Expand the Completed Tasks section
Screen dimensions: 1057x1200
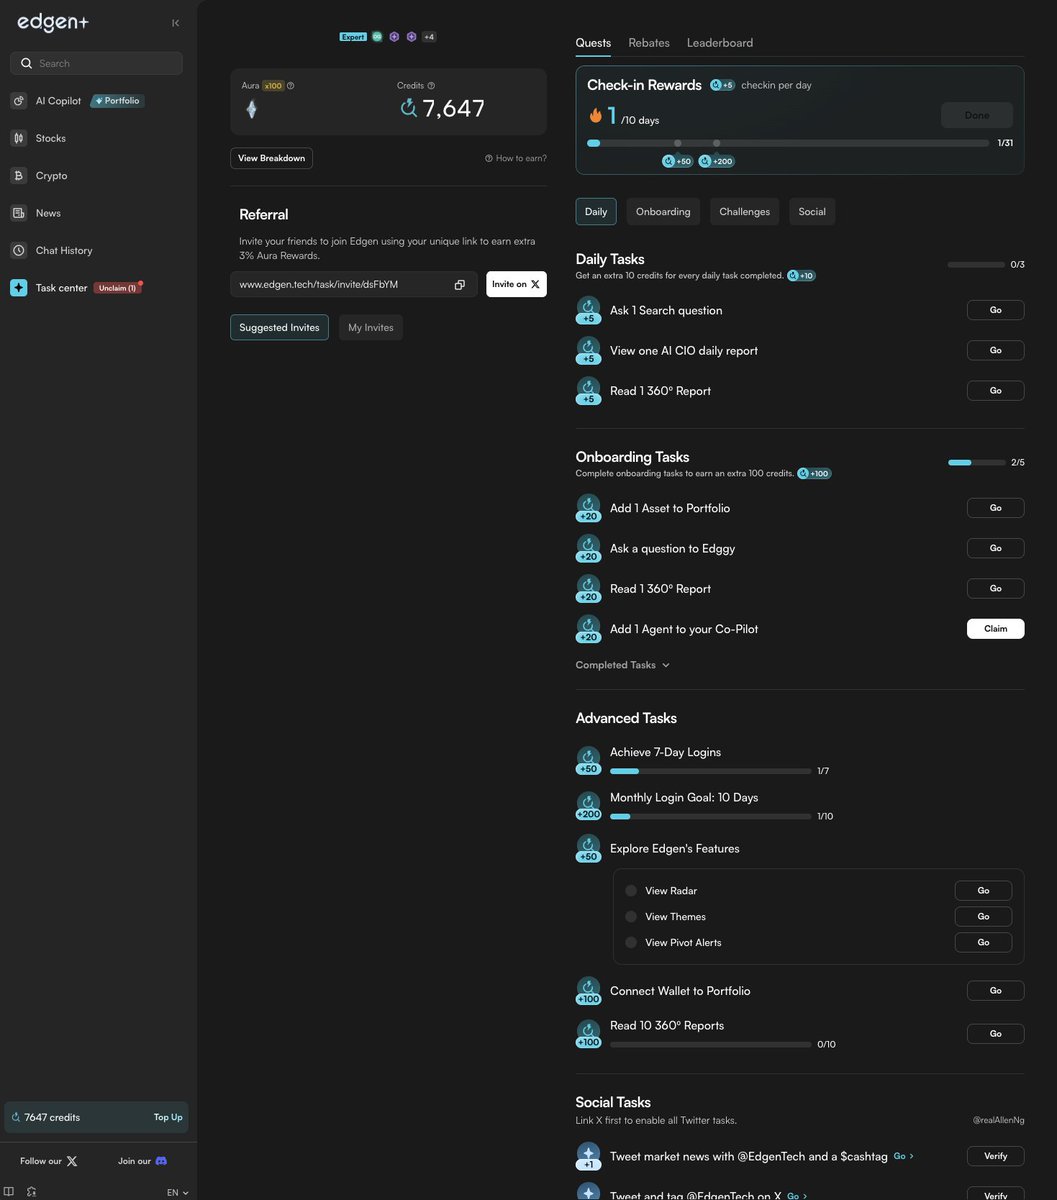(621, 664)
